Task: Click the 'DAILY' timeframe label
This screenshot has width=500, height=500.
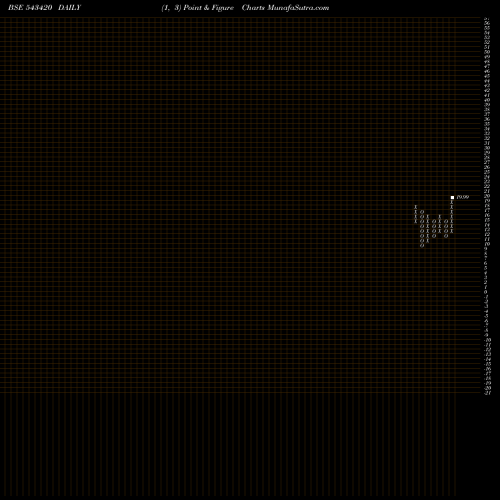Action: point(69,8)
